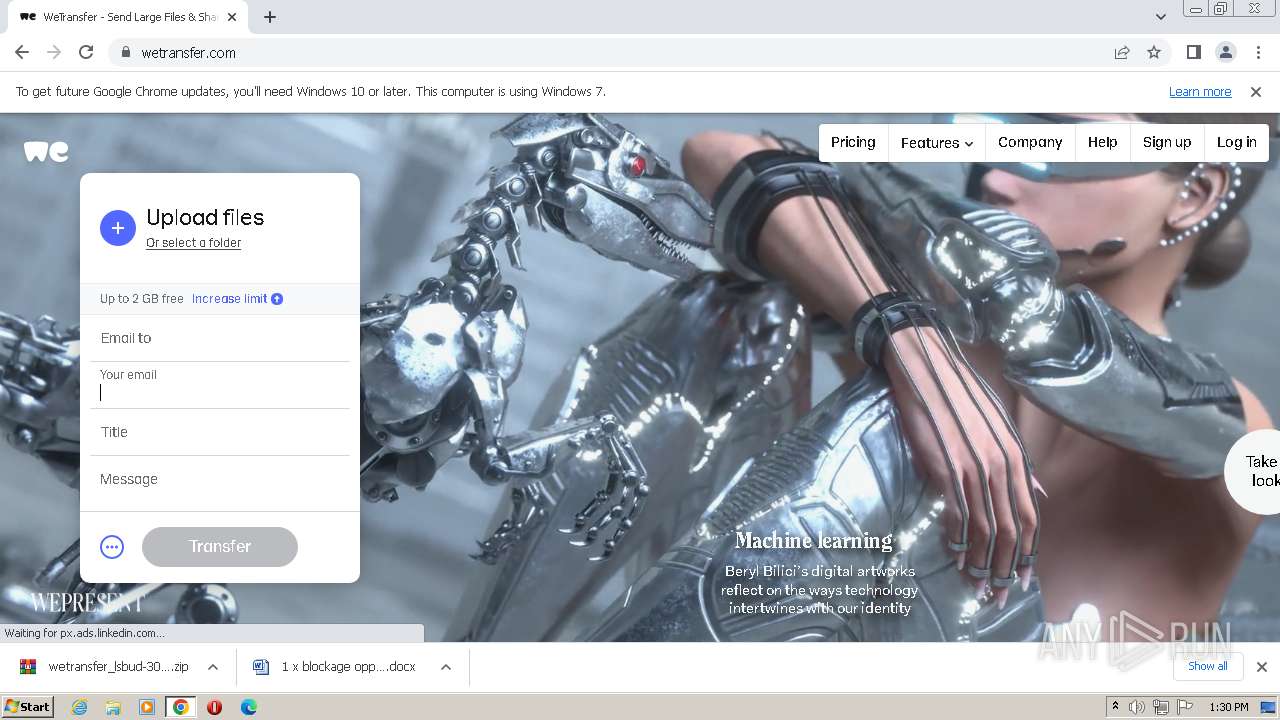1280x720 pixels.
Task: Open media player icon in taskbar
Action: pyautogui.click(x=147, y=707)
